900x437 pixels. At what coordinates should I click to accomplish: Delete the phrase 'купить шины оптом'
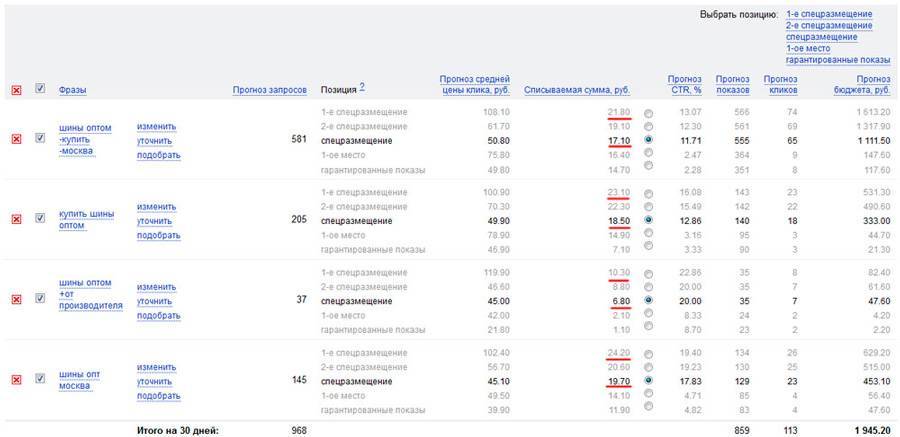16,219
